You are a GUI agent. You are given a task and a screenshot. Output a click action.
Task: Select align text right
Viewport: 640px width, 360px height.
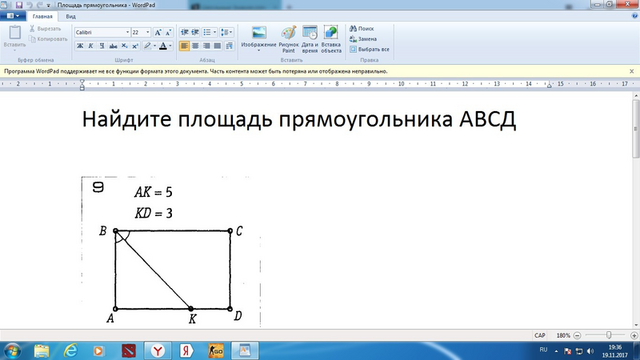point(207,46)
